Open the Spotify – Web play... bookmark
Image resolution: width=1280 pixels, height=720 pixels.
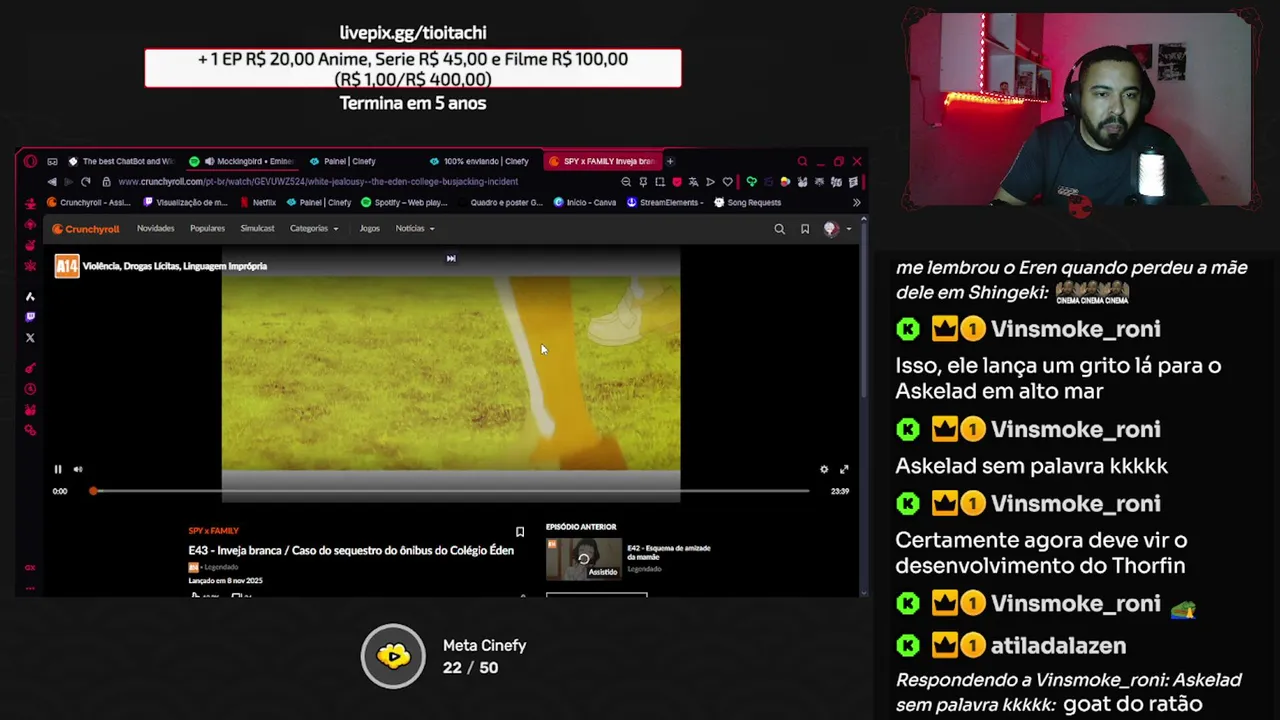404,203
